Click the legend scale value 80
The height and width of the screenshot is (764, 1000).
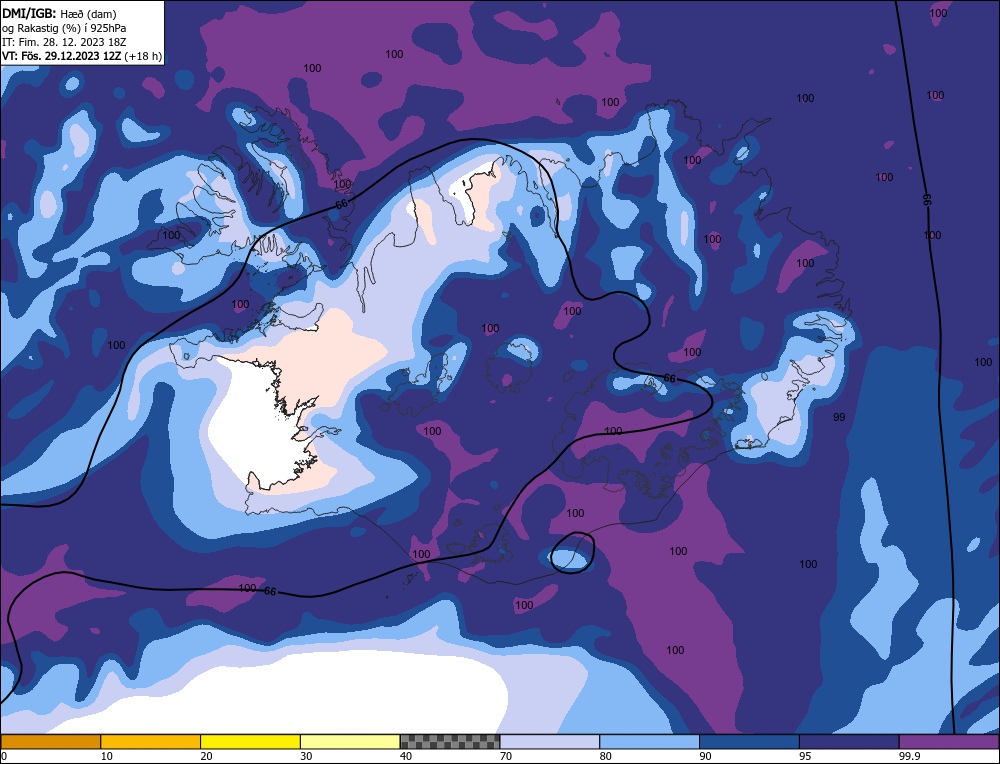coord(605,756)
